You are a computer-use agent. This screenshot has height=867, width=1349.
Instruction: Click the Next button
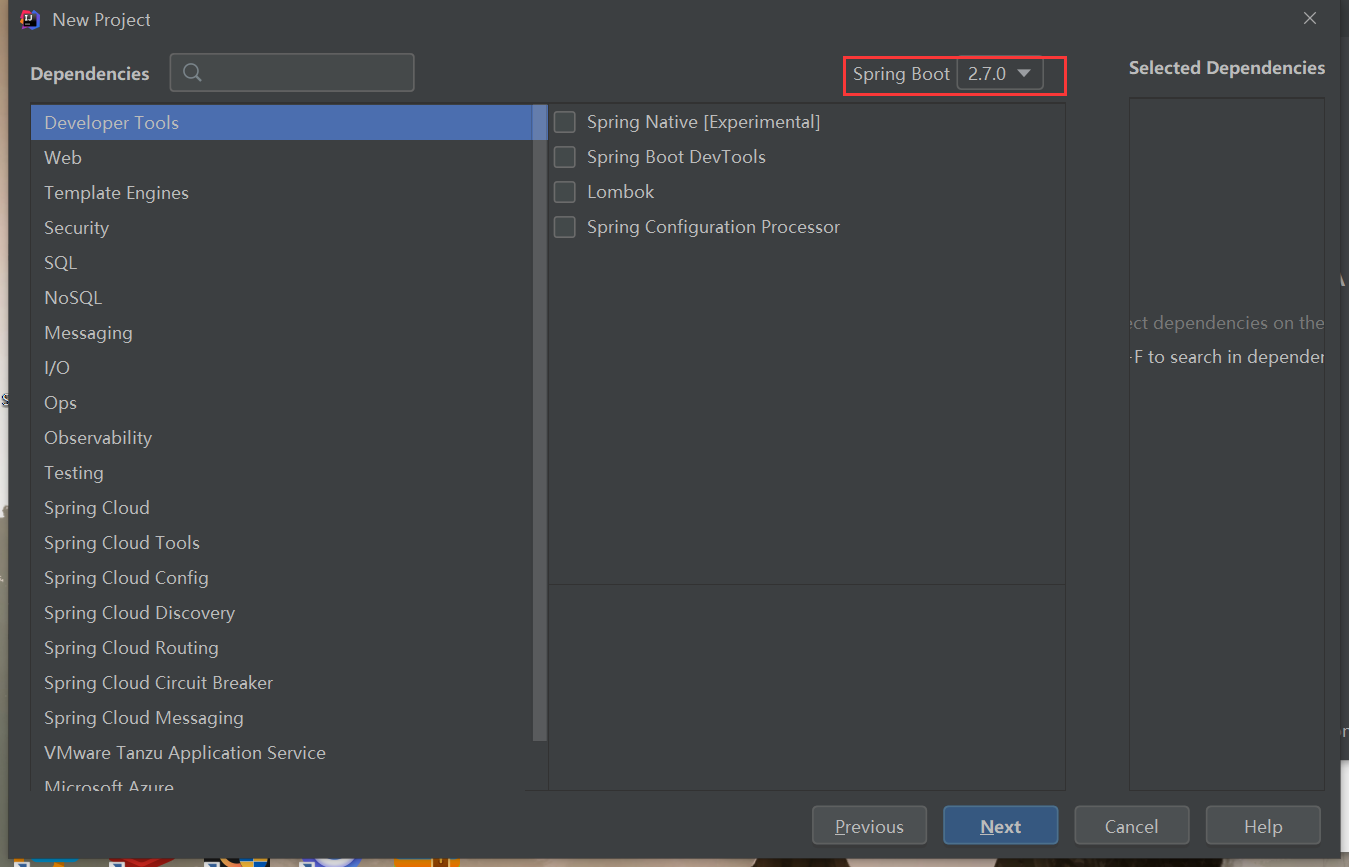[x=1000, y=826]
